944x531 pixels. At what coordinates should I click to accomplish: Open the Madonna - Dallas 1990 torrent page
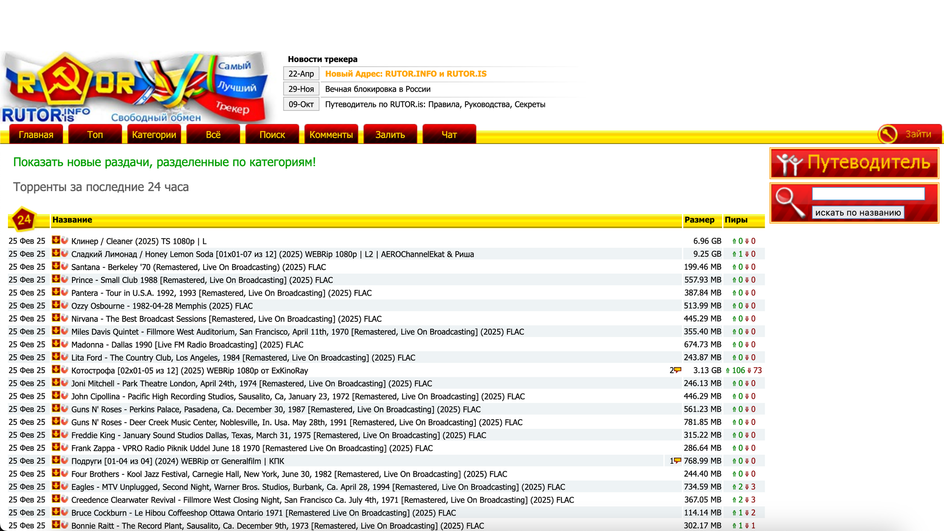pyautogui.click(x=187, y=344)
